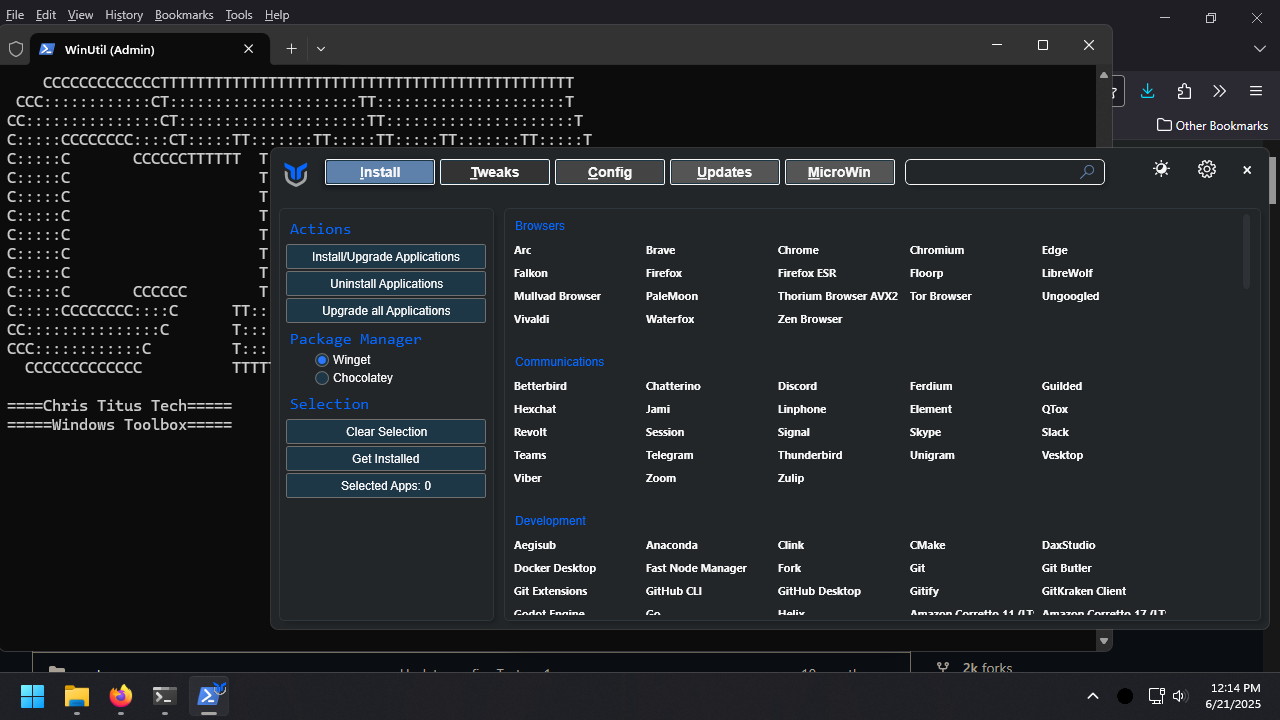This screenshot has height=720, width=1280.
Task: Switch to the Config tab
Action: tap(610, 172)
